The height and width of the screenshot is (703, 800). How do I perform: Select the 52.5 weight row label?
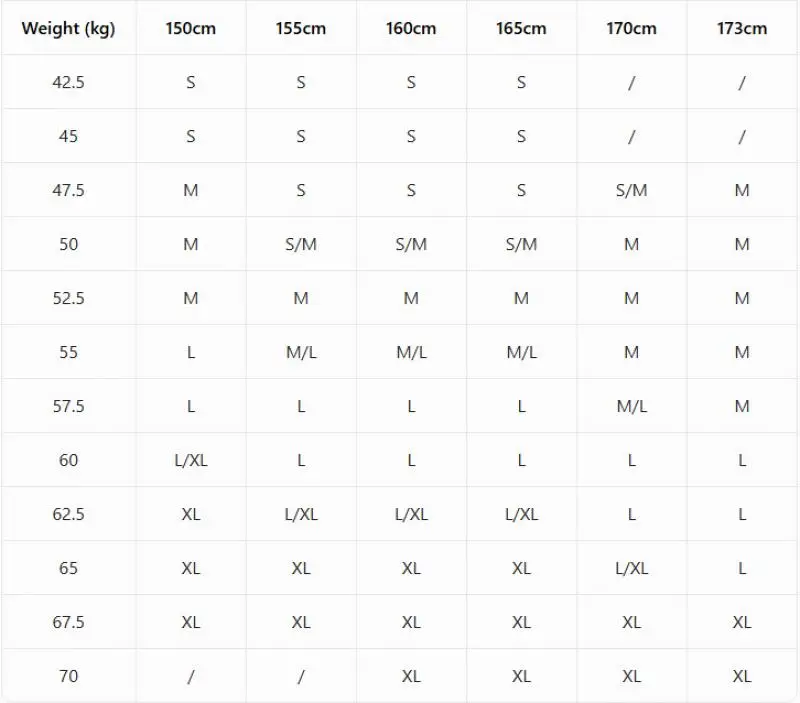pos(68,298)
